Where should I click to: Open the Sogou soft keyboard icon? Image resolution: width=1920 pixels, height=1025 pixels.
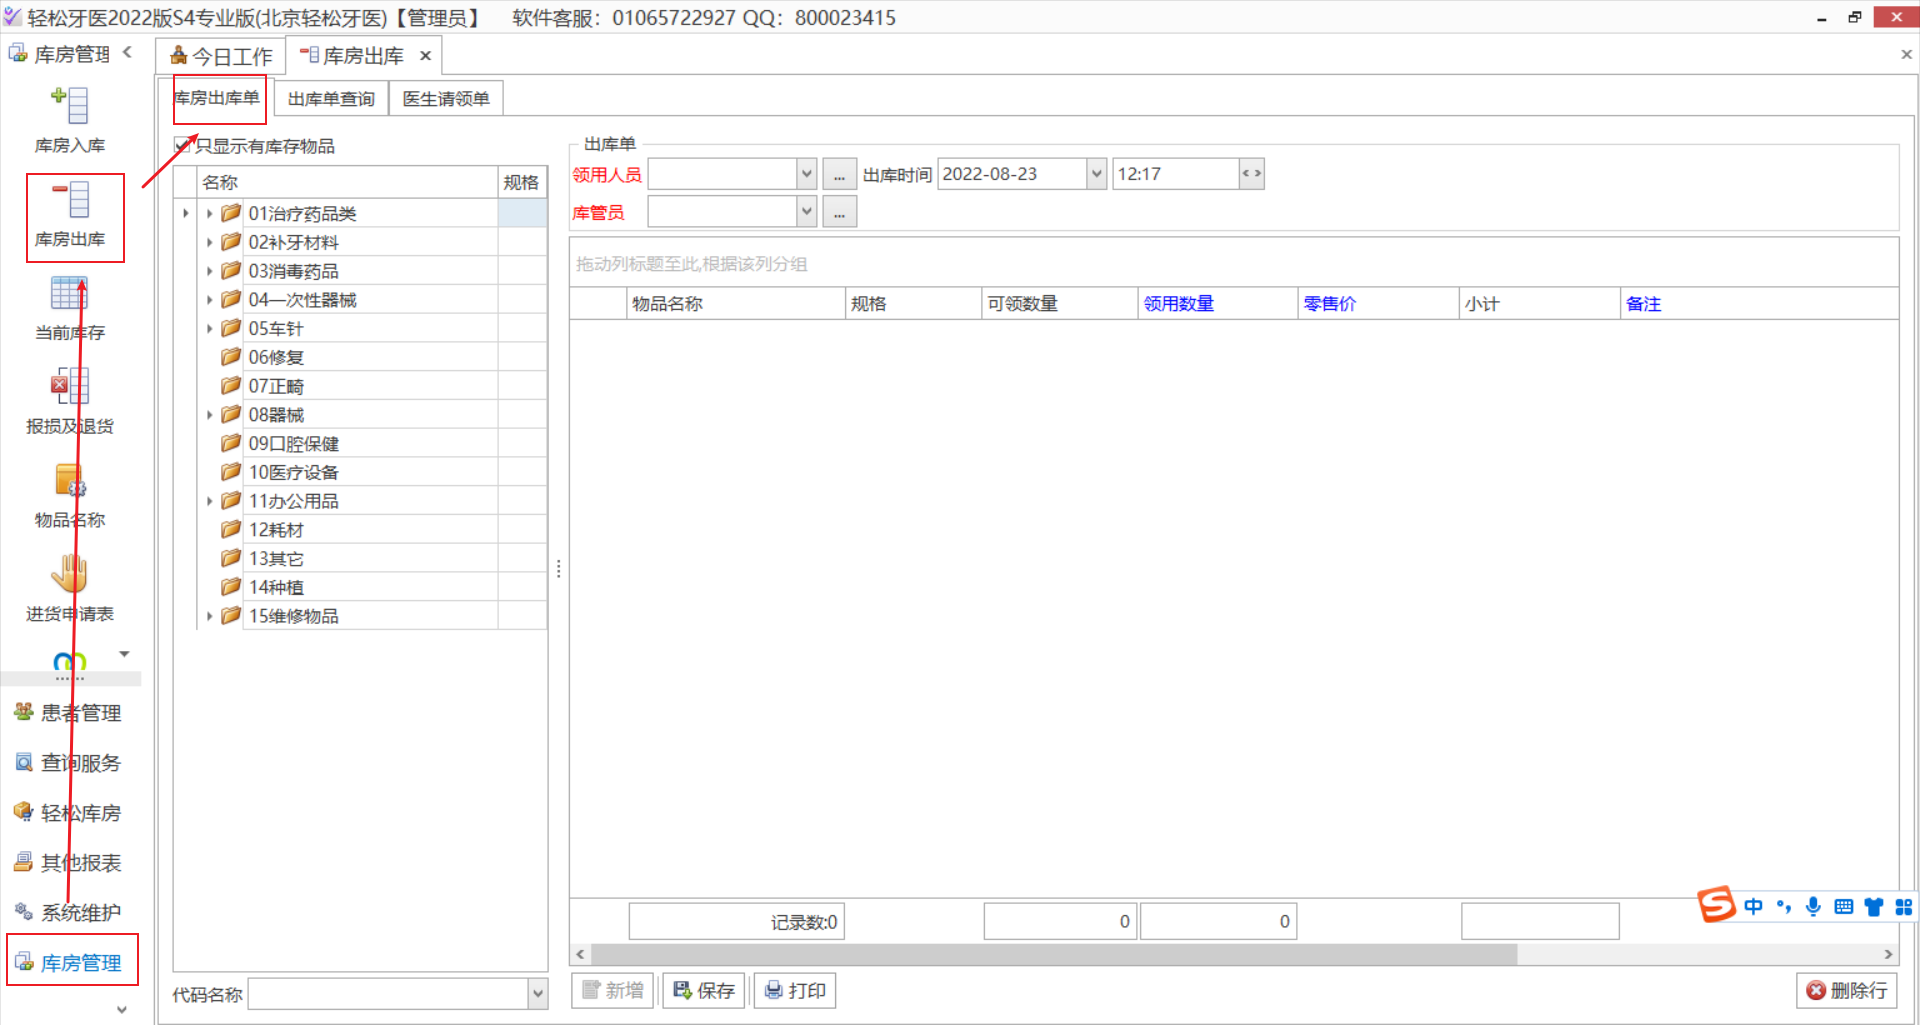[1844, 907]
